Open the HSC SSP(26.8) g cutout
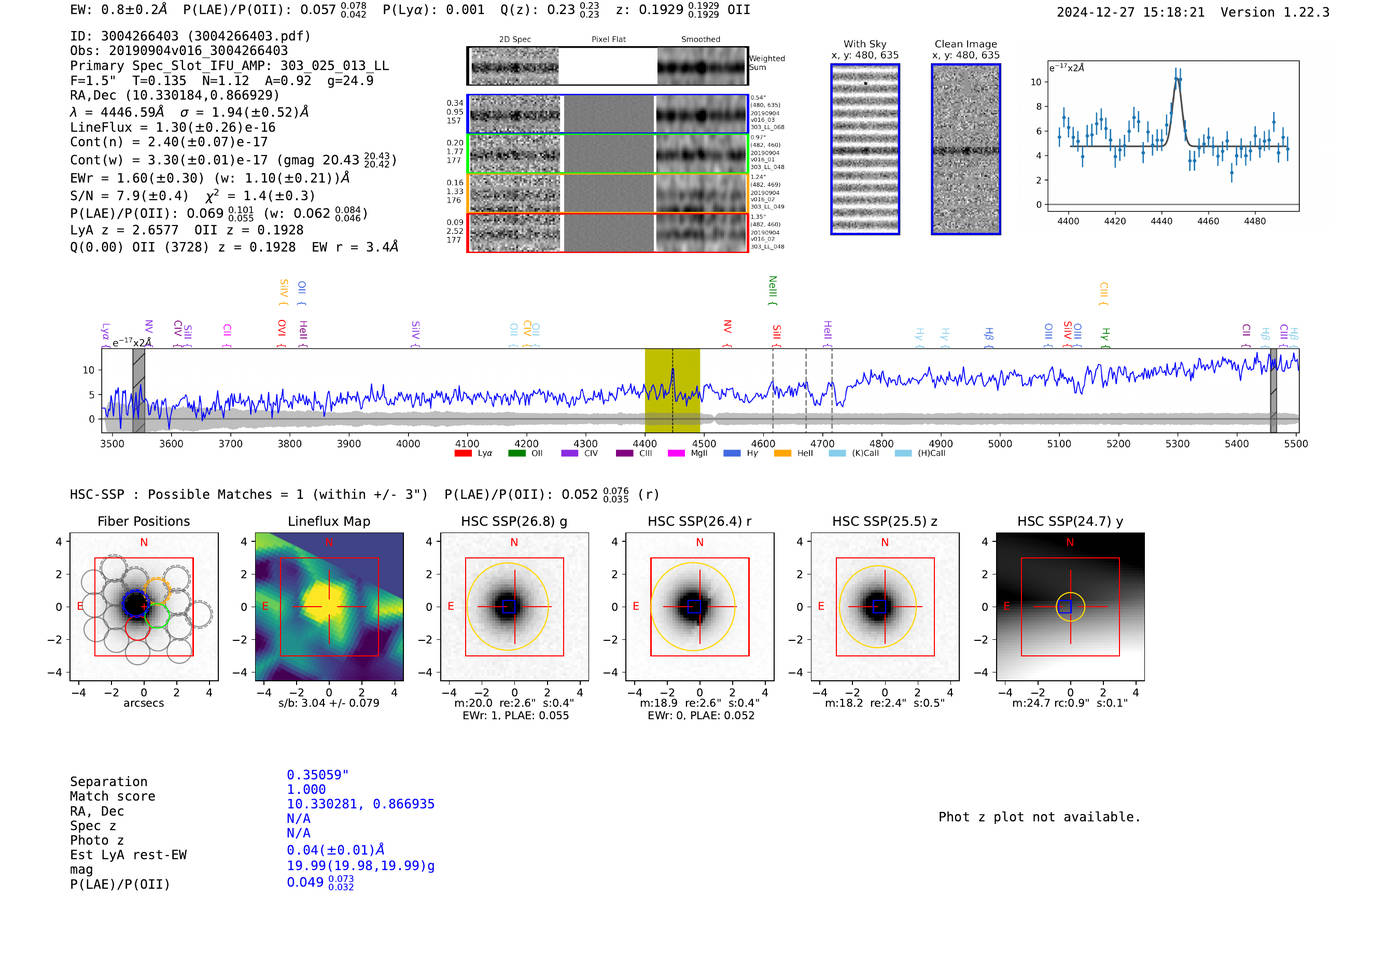1400x953 pixels. pos(514,607)
